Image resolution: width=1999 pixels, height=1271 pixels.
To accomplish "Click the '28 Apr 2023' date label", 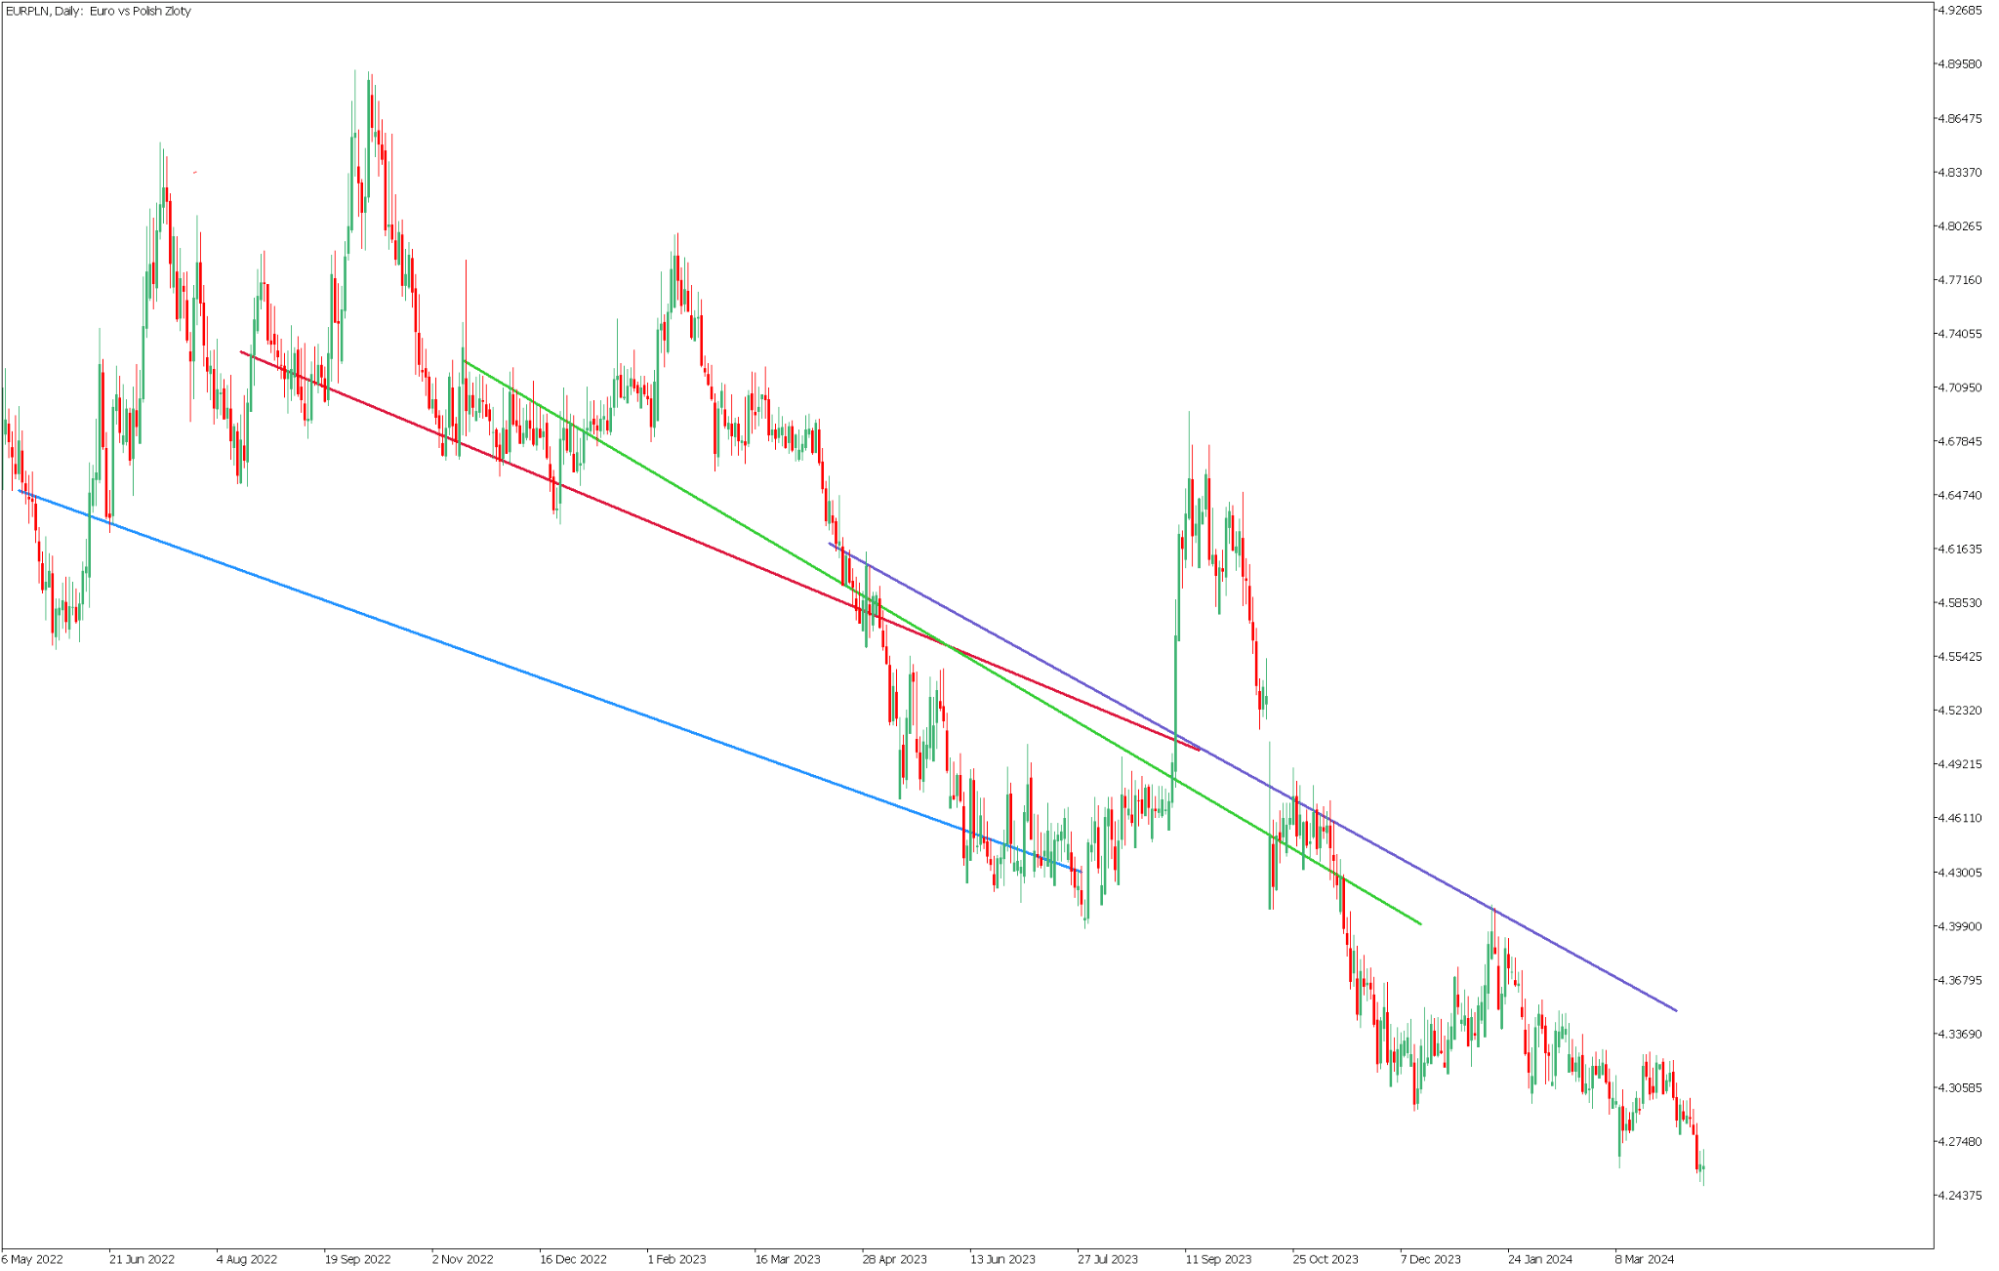I will 895,1260.
